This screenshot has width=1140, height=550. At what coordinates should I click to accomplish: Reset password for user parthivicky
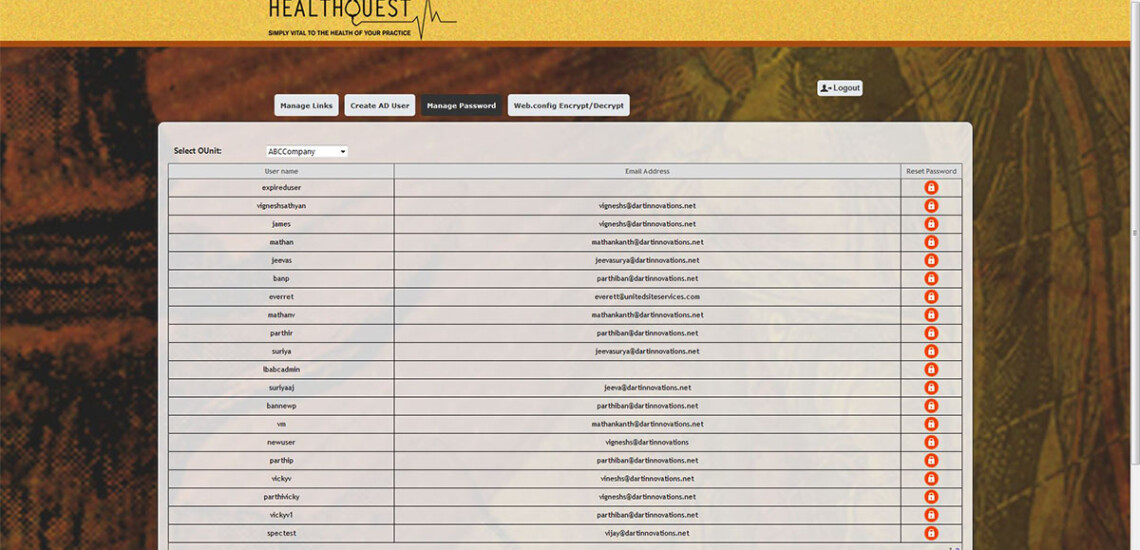(931, 497)
